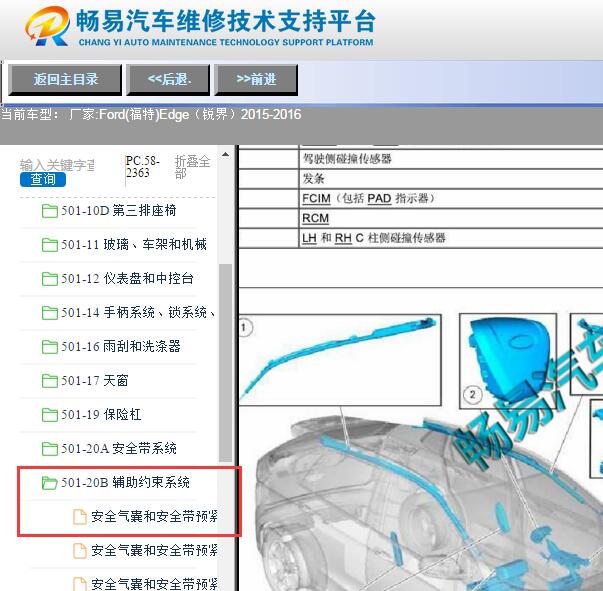The height and width of the screenshot is (591, 603).
Task: Click table cell FCIM（包括 PAD 指示器）
Action: [x=368, y=198]
